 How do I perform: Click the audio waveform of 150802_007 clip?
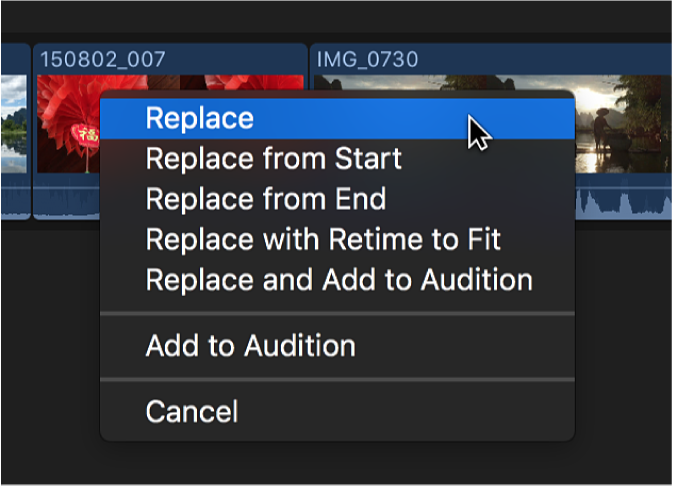(67, 202)
